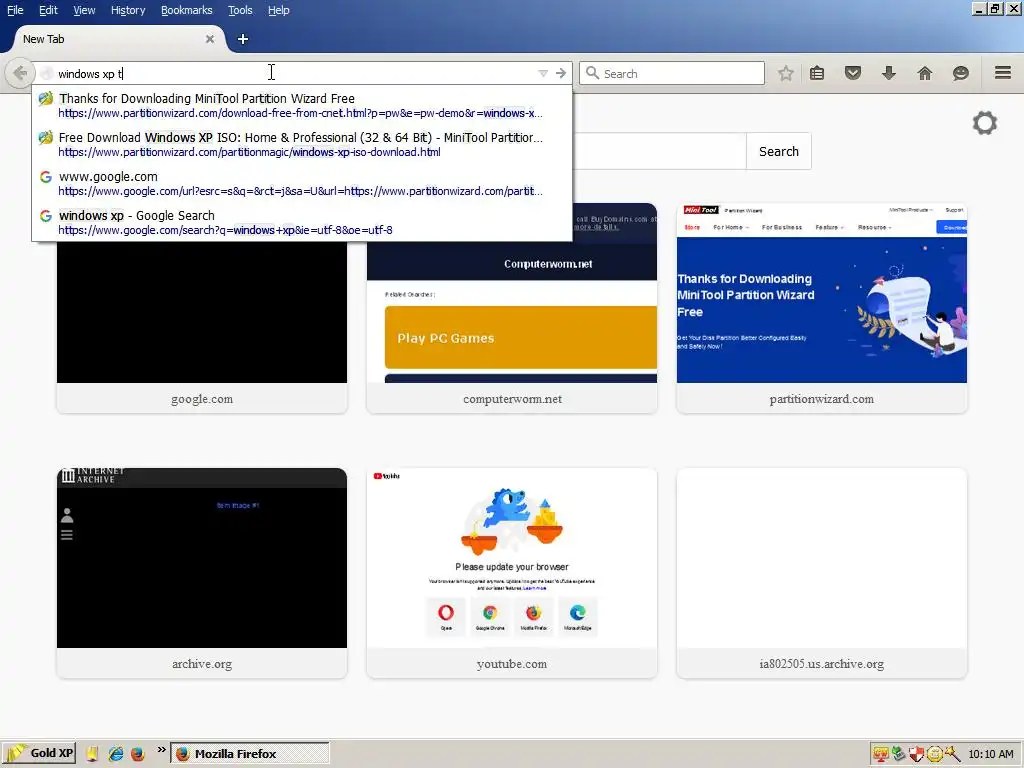Open the Pocket icon in toolbar
The width and height of the screenshot is (1024, 768).
(x=853, y=73)
